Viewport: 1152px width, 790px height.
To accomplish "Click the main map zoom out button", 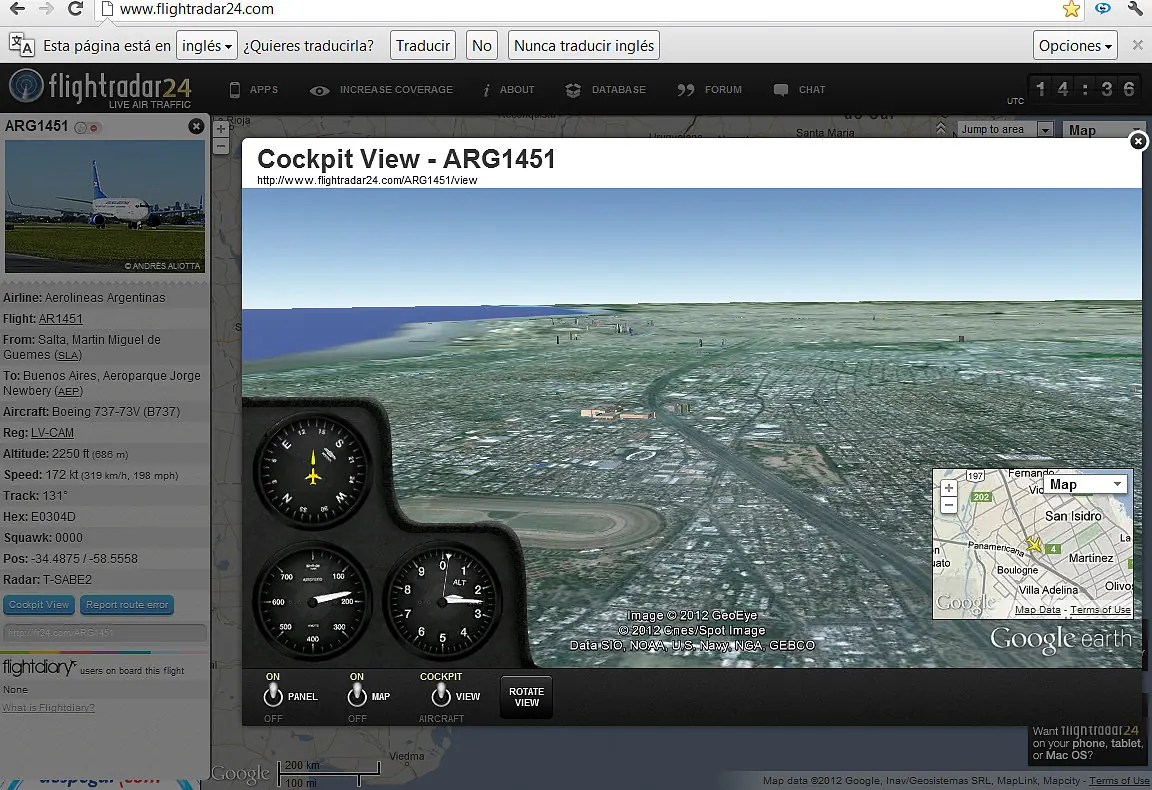I will tap(220, 146).
